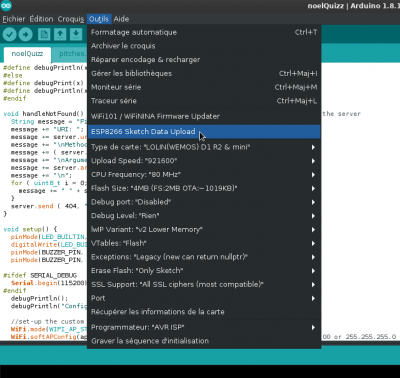Open the Croquis menu
The image size is (400, 378).
(x=71, y=19)
